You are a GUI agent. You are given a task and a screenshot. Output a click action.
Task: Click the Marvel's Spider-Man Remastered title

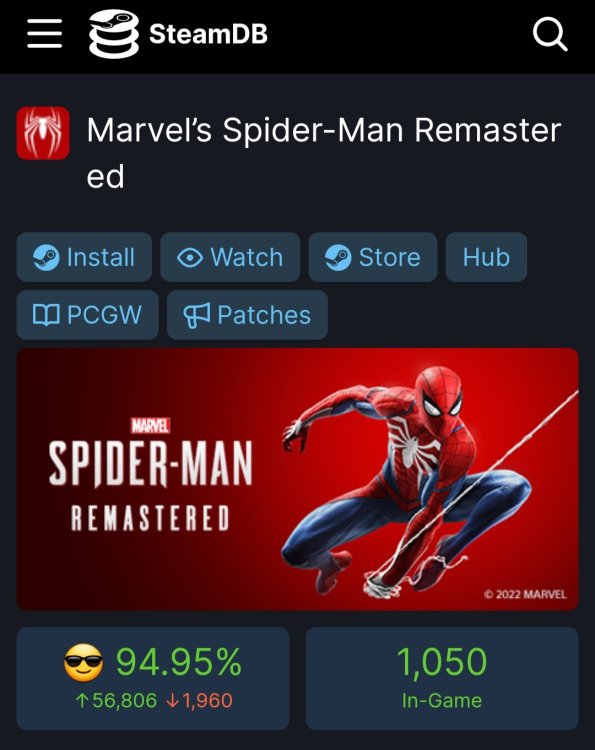324,153
